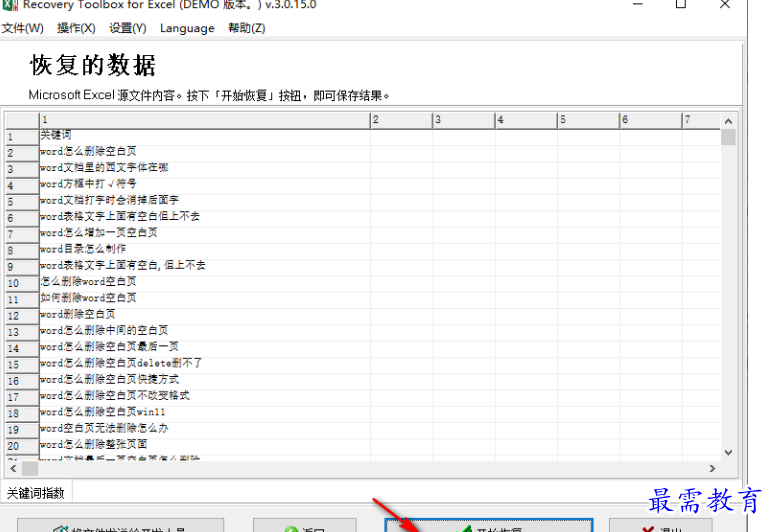770x532 pixels.
Task: Click cell '怎么删除word空白页'
Action: click(x=204, y=282)
